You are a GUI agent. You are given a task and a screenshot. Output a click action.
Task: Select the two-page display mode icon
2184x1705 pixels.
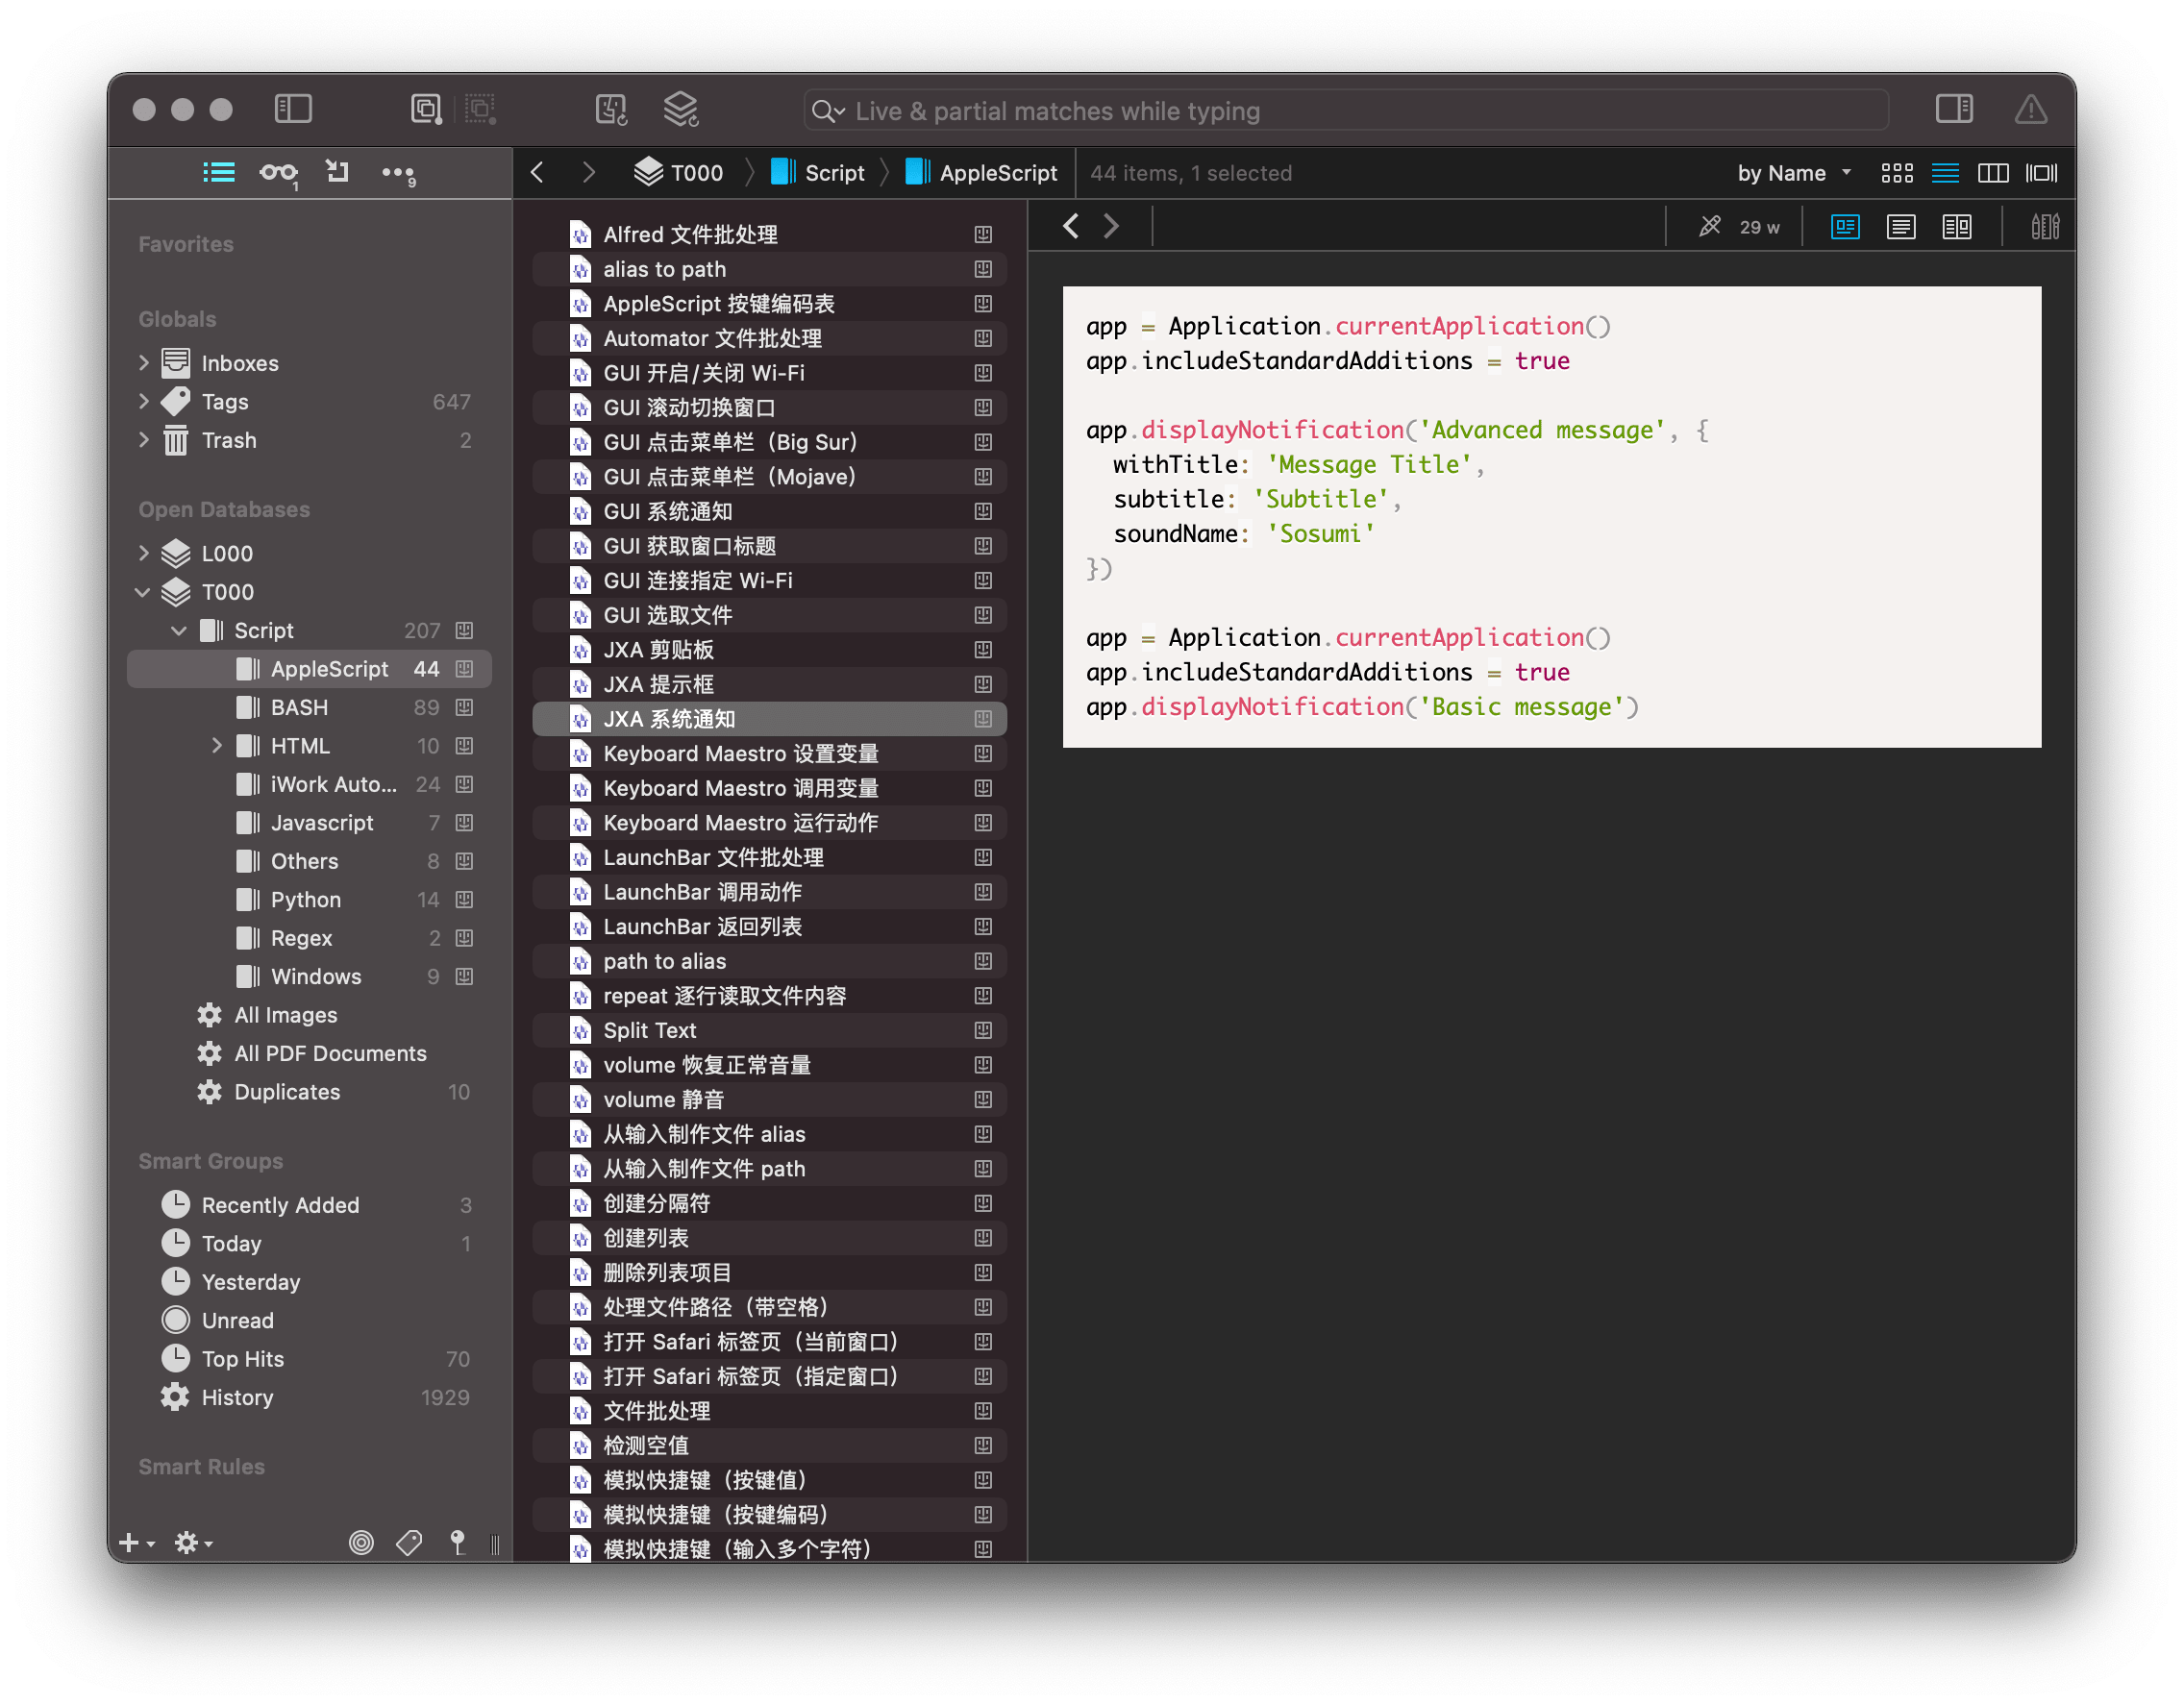coord(1957,227)
